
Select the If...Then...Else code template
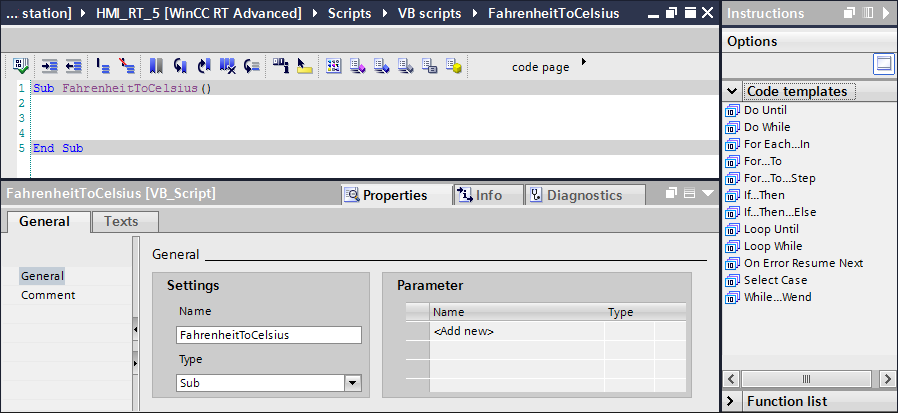coord(779,212)
